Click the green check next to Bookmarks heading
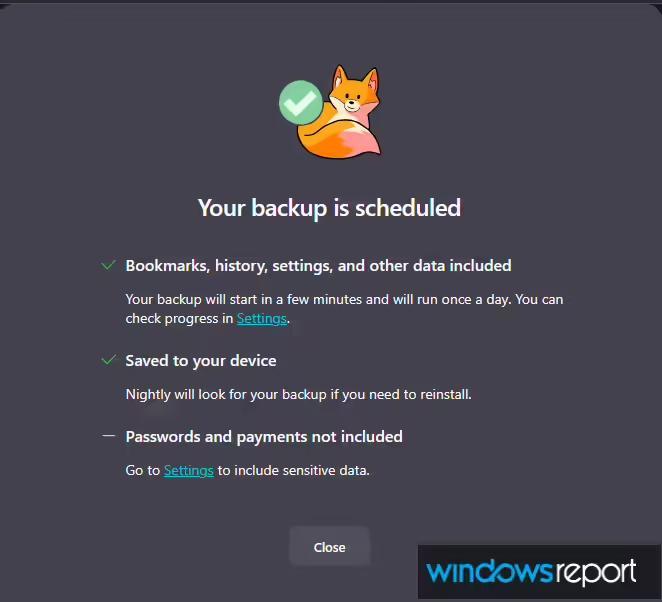This screenshot has width=662, height=602. click(x=109, y=265)
